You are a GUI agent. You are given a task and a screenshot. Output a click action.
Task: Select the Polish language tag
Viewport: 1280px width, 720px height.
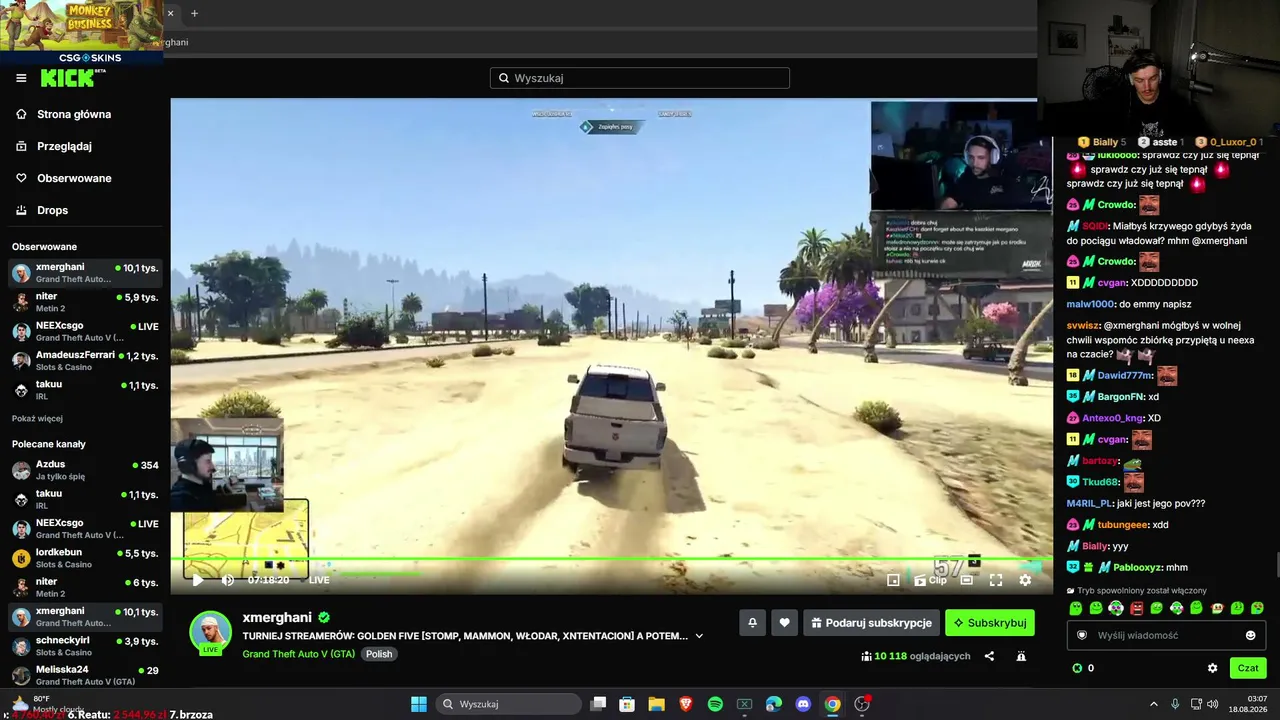point(379,654)
